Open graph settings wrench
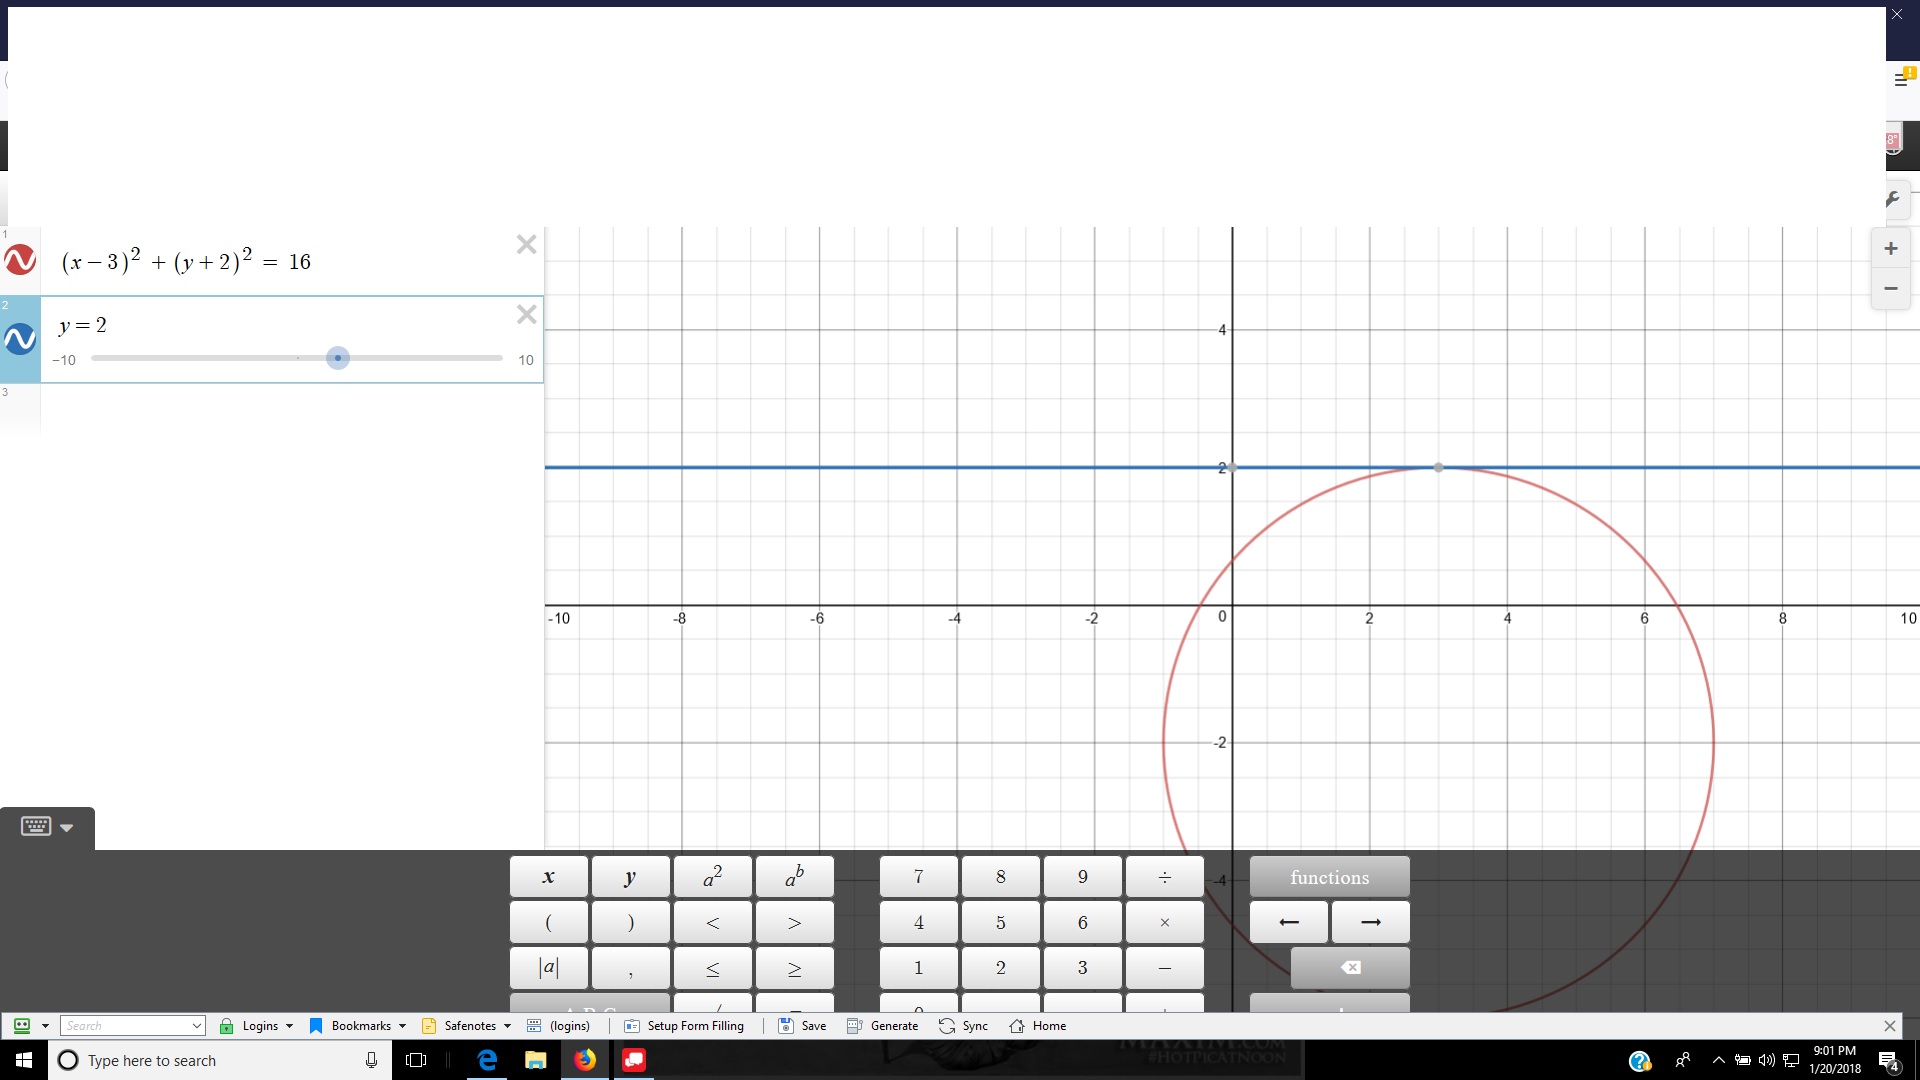This screenshot has height=1080, width=1920. click(1892, 200)
